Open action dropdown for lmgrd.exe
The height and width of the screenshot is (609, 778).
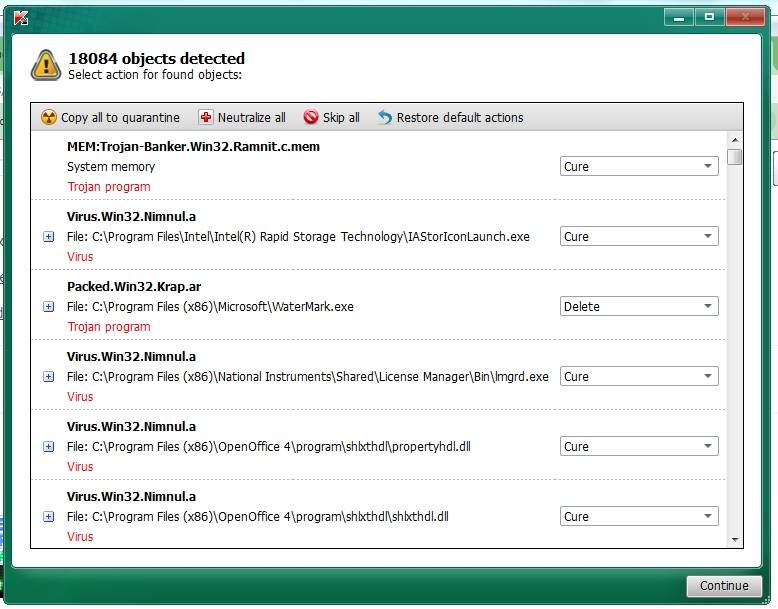[x=639, y=376]
